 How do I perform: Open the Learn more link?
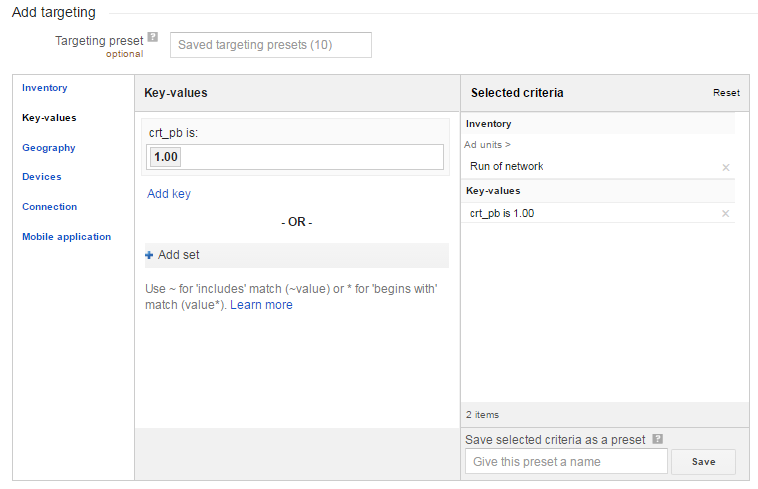[x=261, y=305]
